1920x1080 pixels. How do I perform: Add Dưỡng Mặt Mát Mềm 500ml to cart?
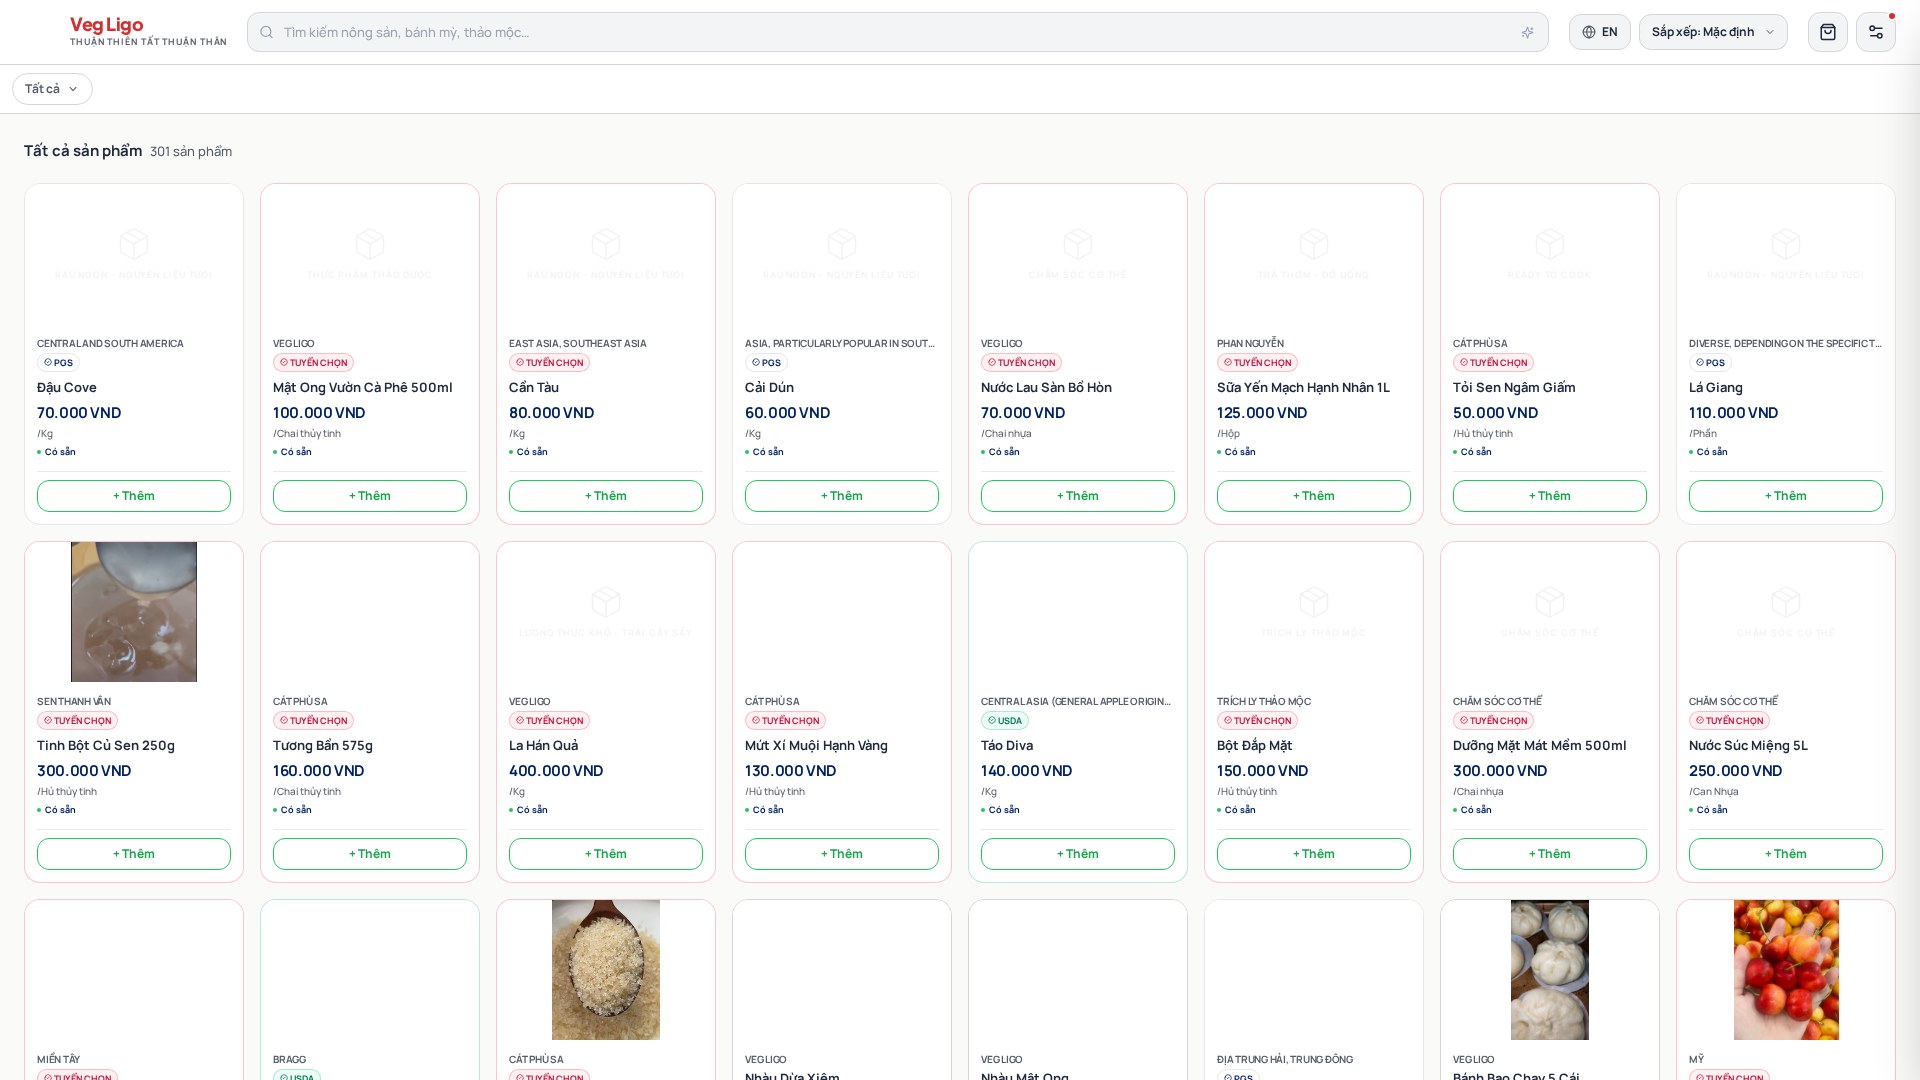tap(1550, 854)
